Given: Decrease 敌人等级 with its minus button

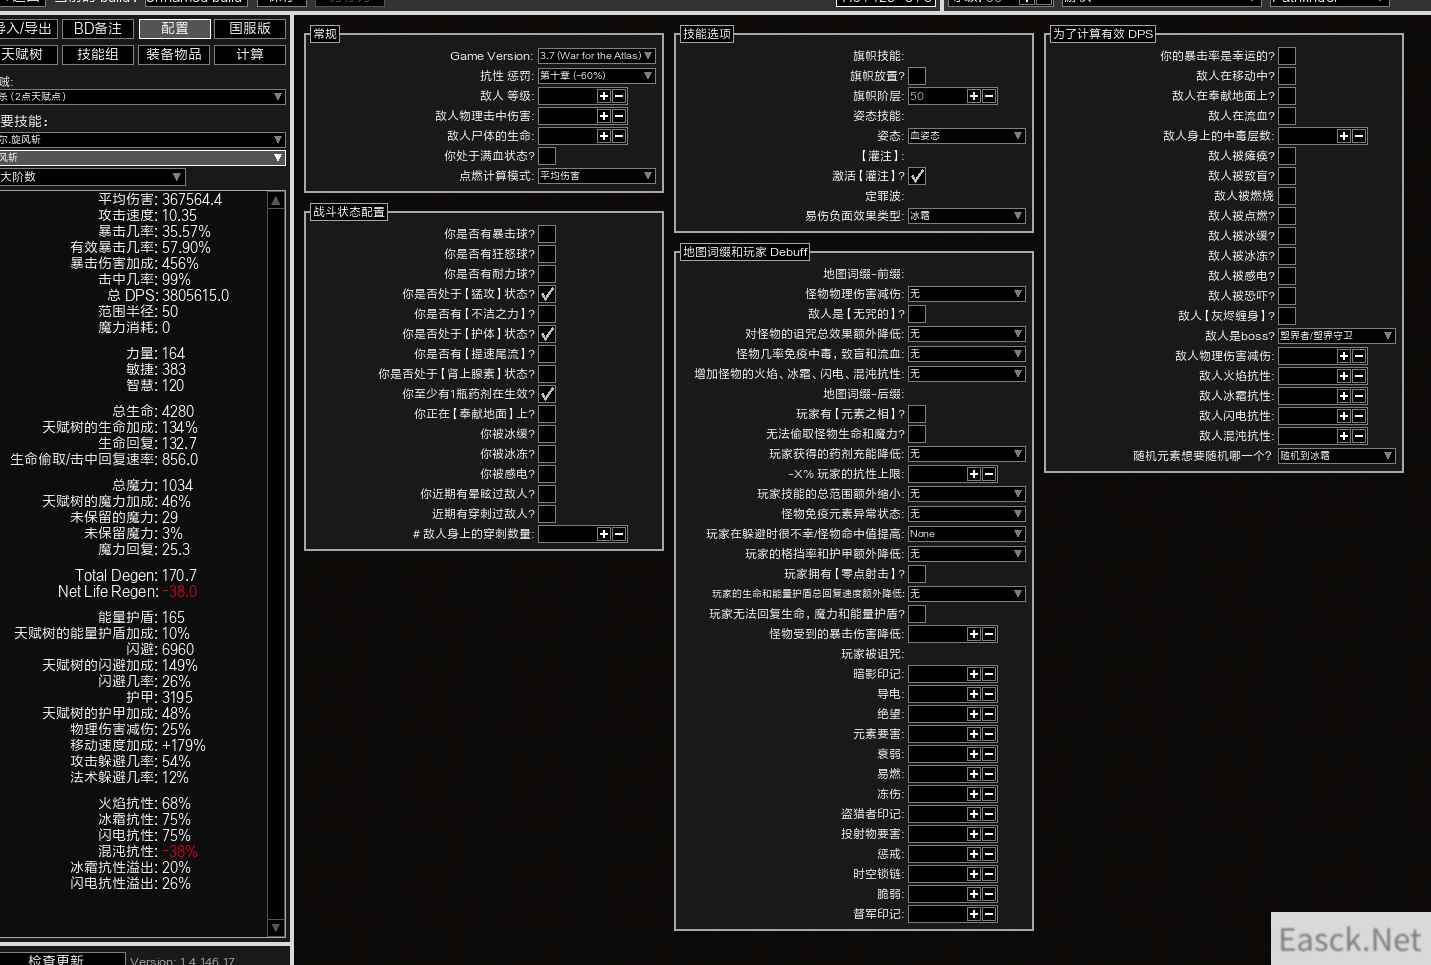Looking at the screenshot, I should click(x=619, y=96).
